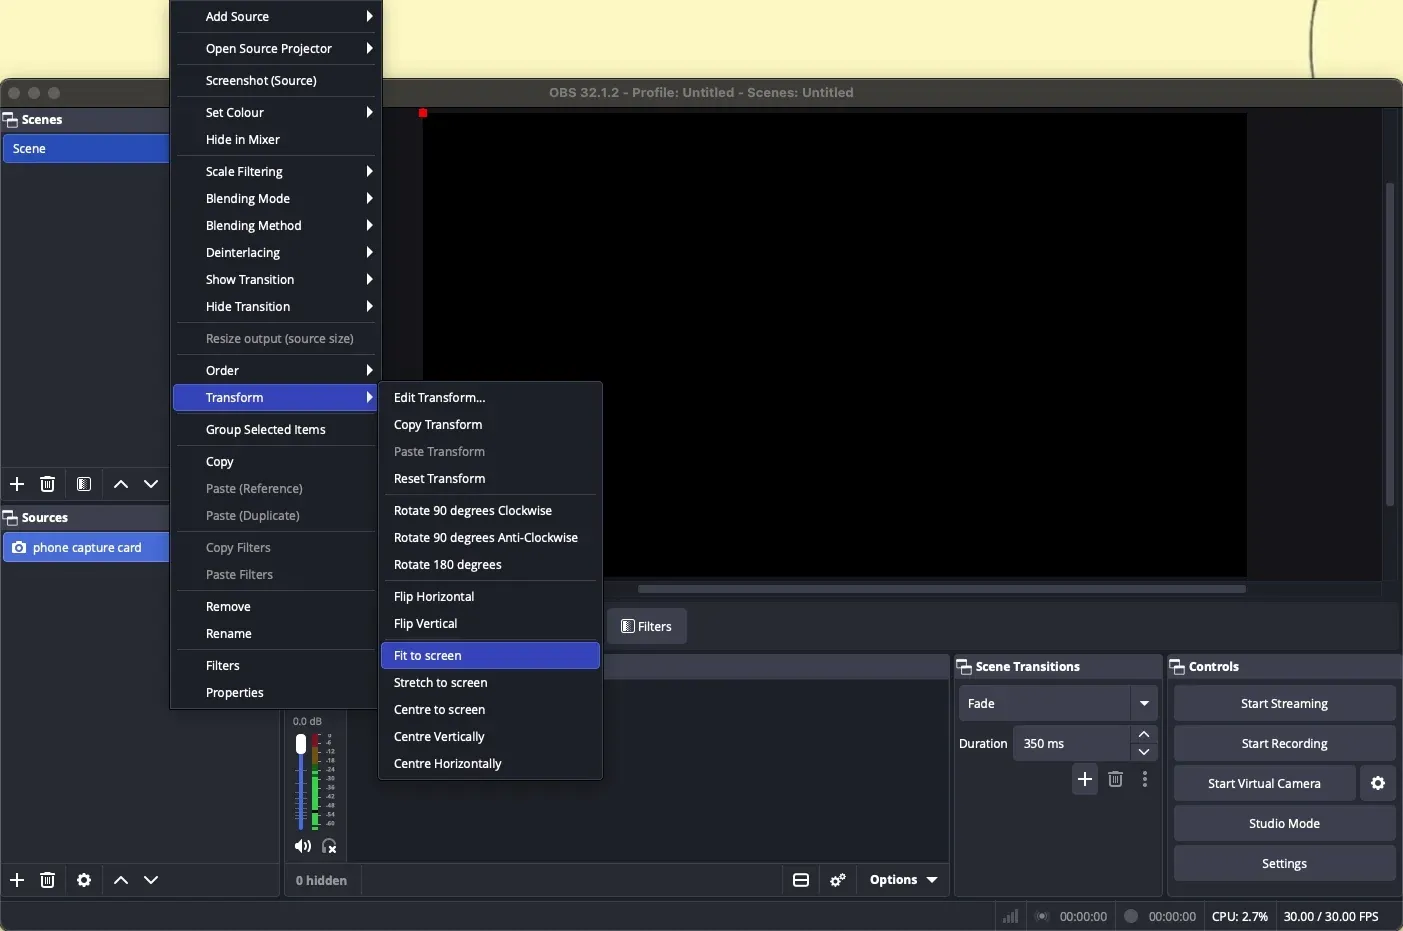Open the mixer Options dropdown

(x=905, y=881)
